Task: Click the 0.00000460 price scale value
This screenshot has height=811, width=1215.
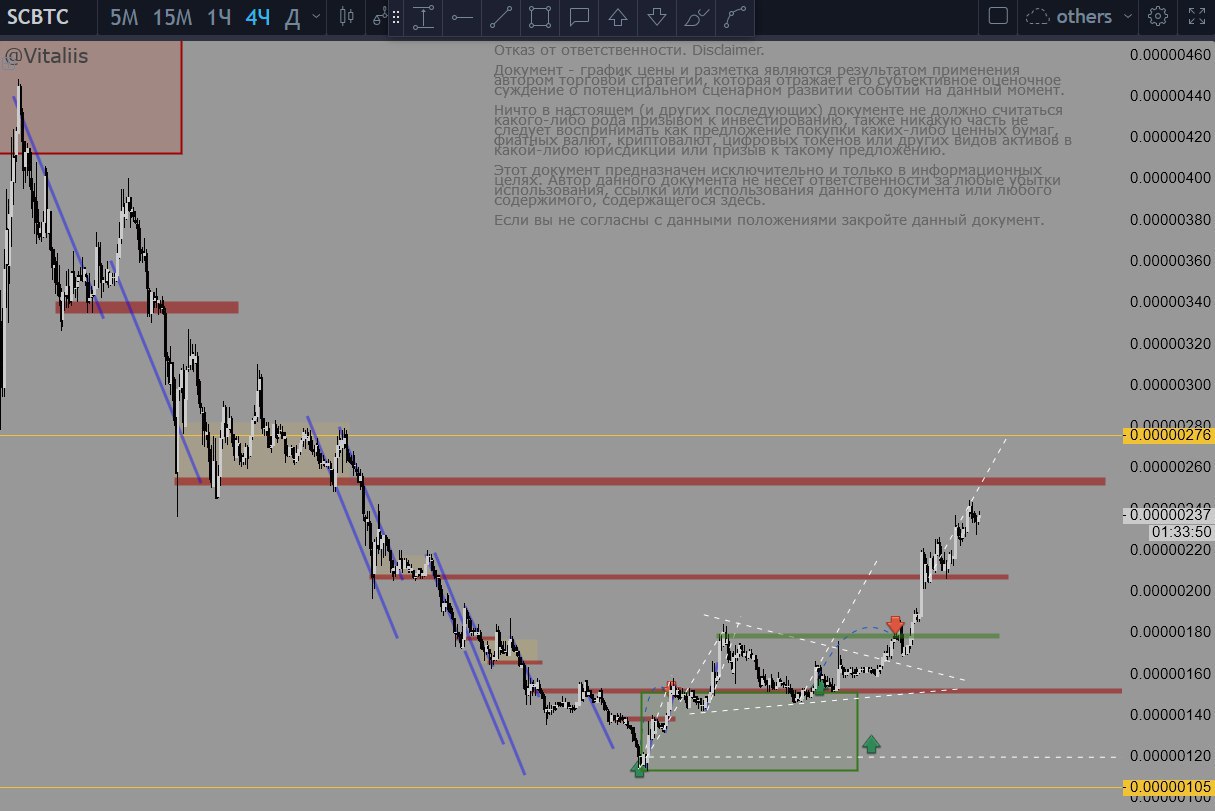Action: coord(1169,54)
